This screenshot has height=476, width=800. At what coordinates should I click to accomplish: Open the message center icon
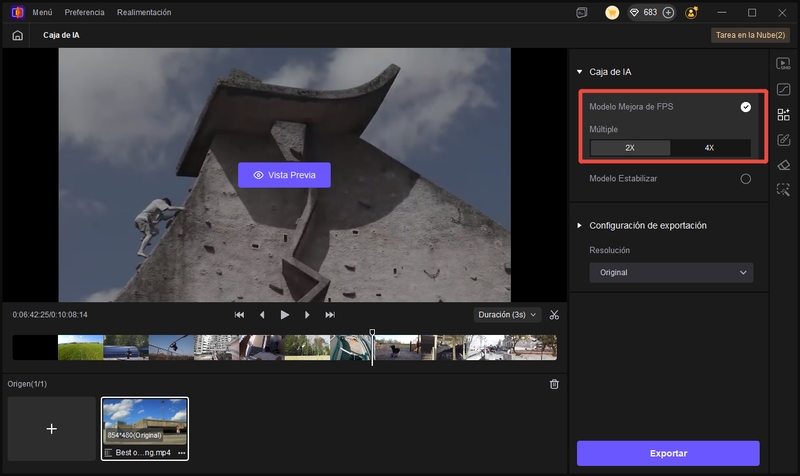(582, 13)
